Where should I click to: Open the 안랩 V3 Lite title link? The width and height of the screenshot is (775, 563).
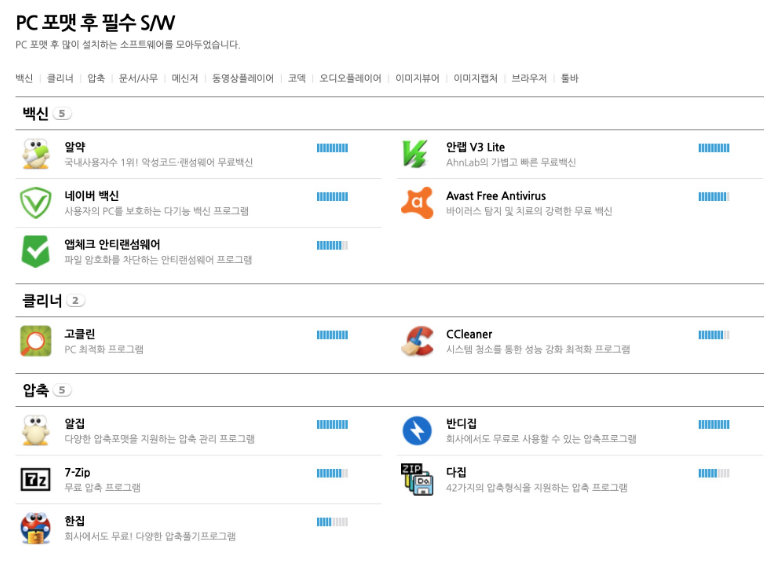click(x=475, y=147)
